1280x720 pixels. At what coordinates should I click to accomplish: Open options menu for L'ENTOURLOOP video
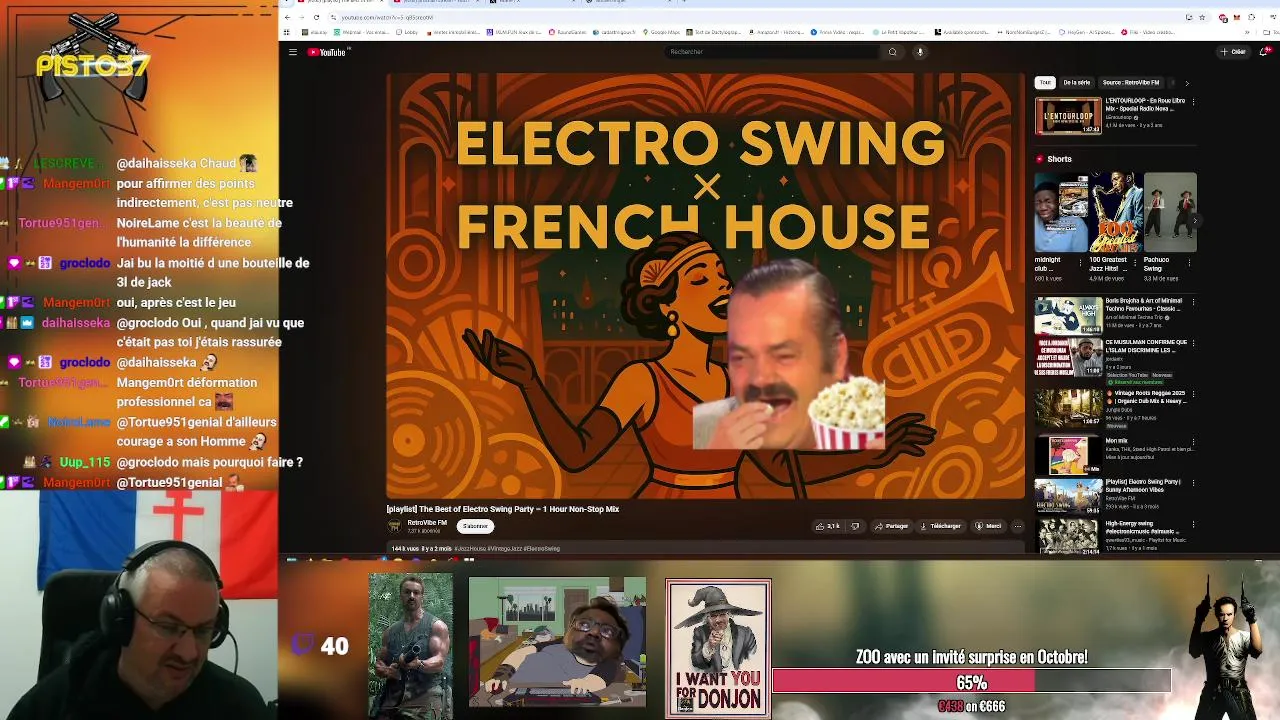[x=1193, y=102]
